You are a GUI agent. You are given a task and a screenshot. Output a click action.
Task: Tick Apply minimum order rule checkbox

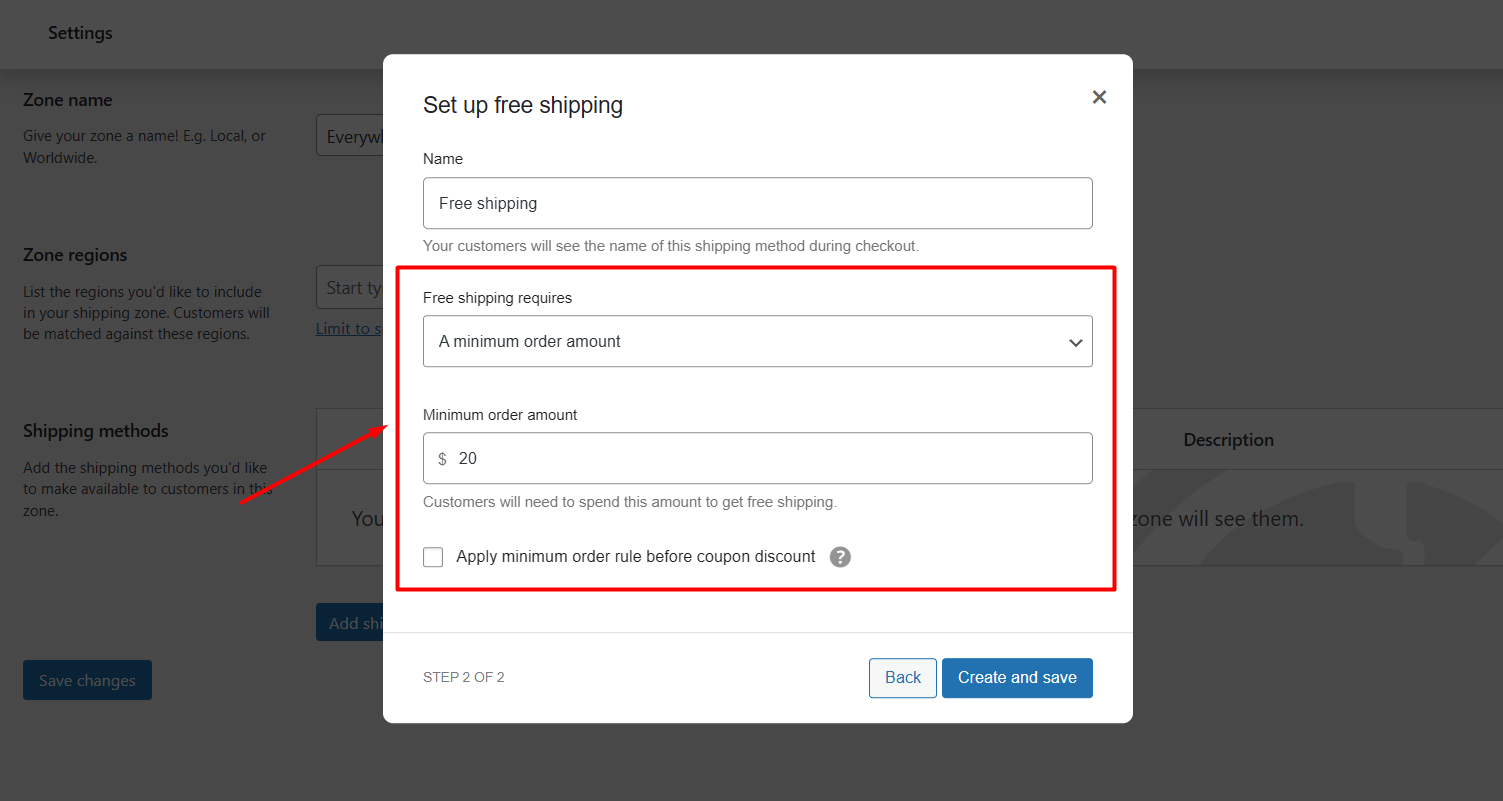(x=433, y=557)
